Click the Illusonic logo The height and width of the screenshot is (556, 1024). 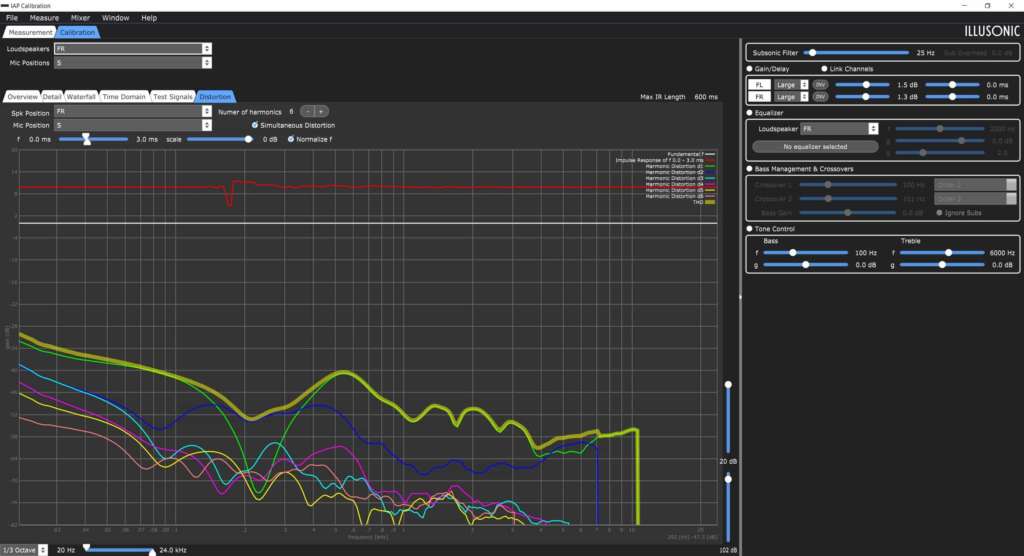(991, 31)
